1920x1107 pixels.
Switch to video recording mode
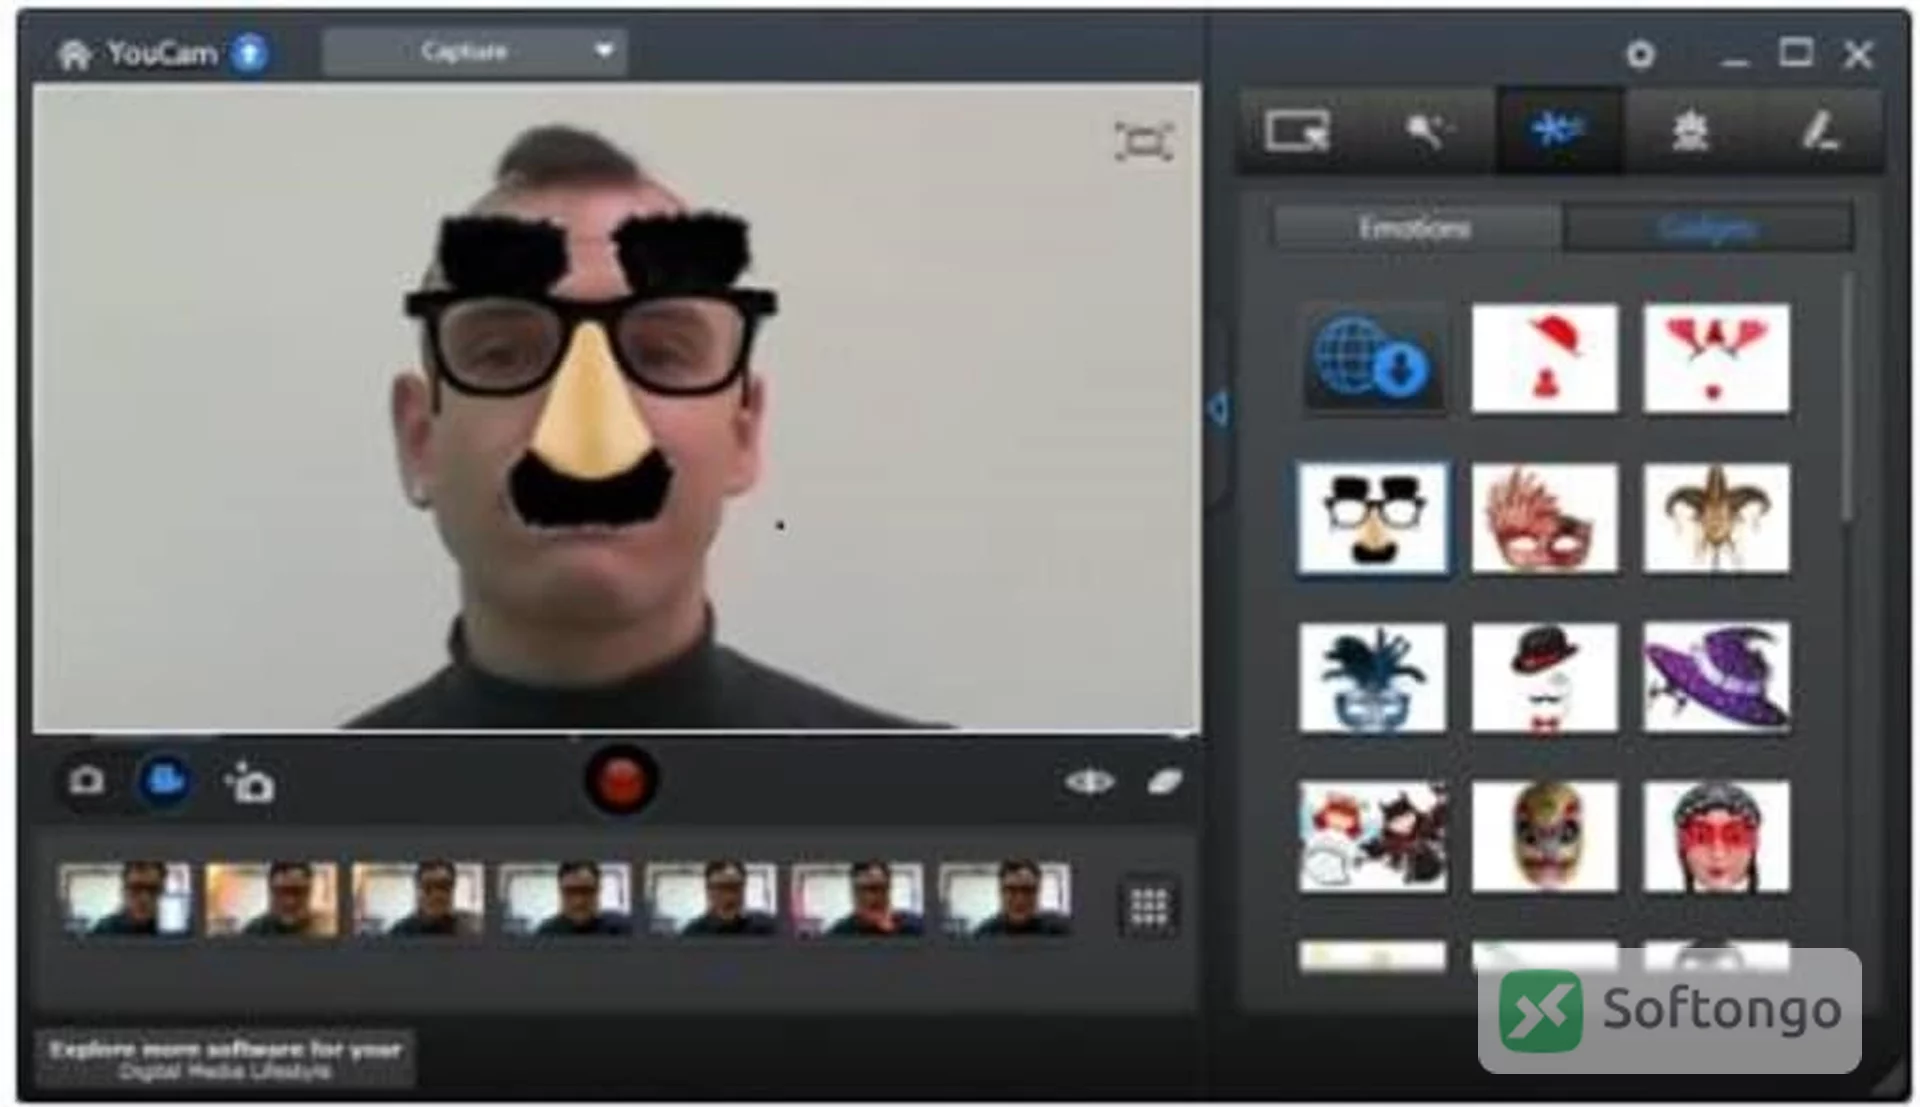pos(166,781)
